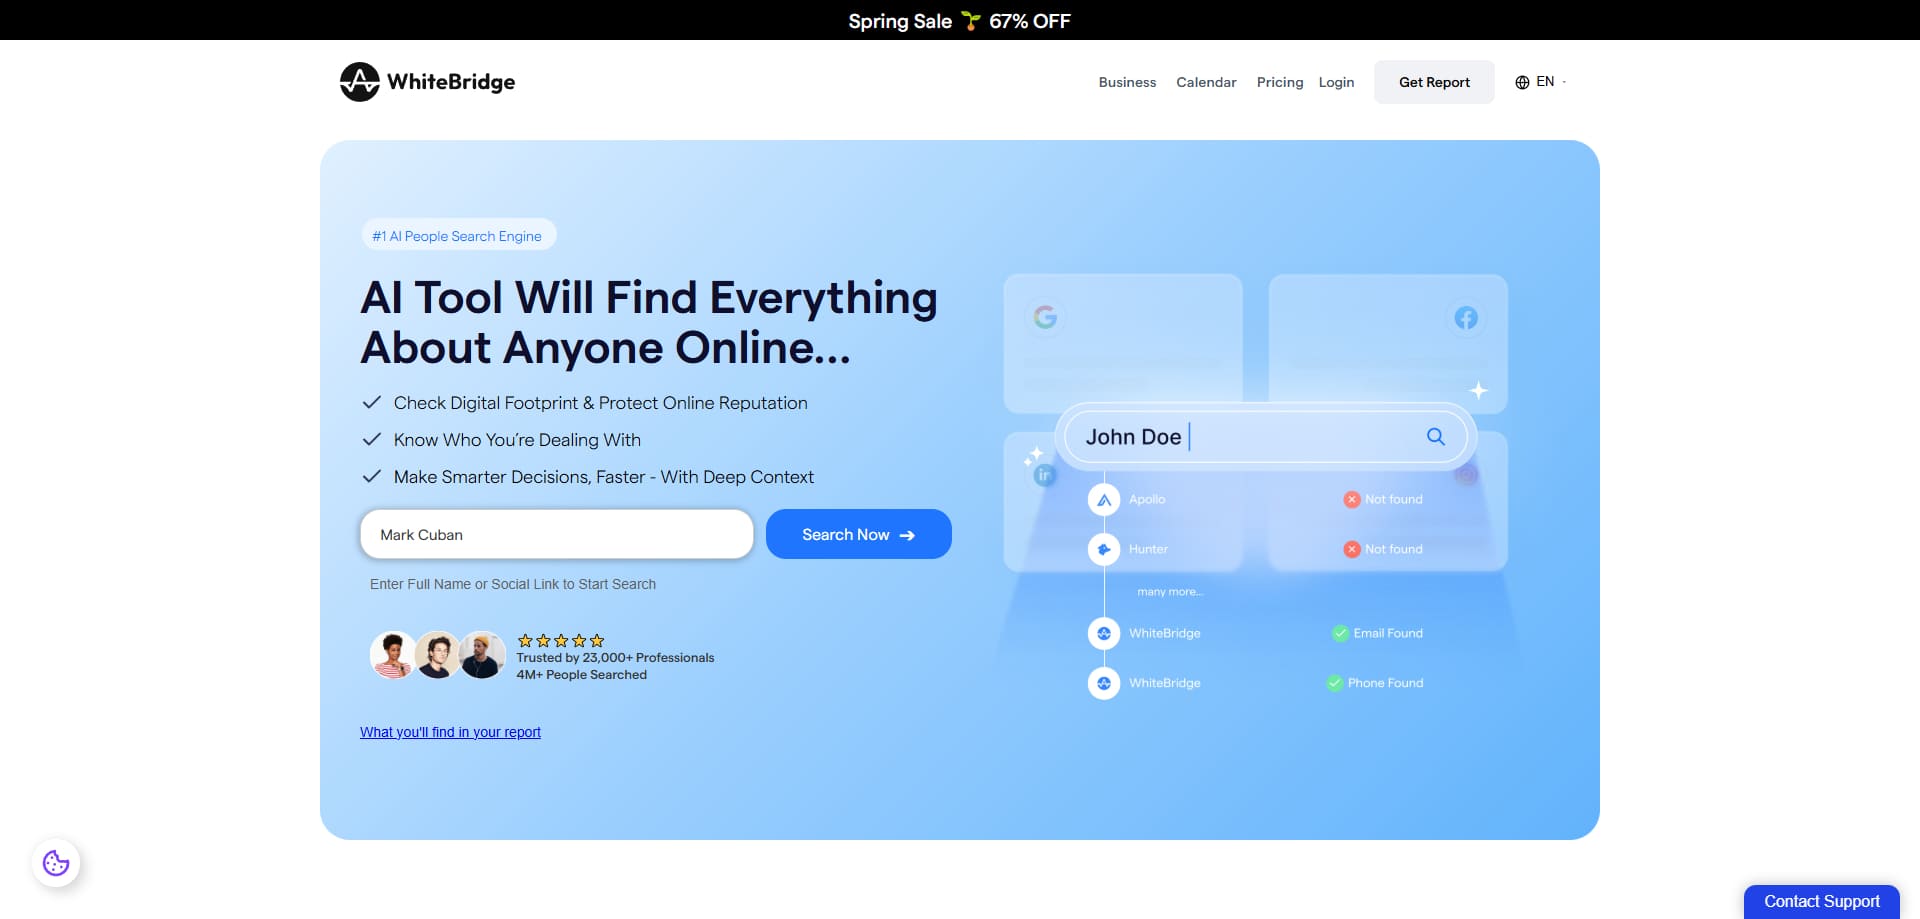
Task: Open the EN language dropdown
Action: [x=1541, y=82]
